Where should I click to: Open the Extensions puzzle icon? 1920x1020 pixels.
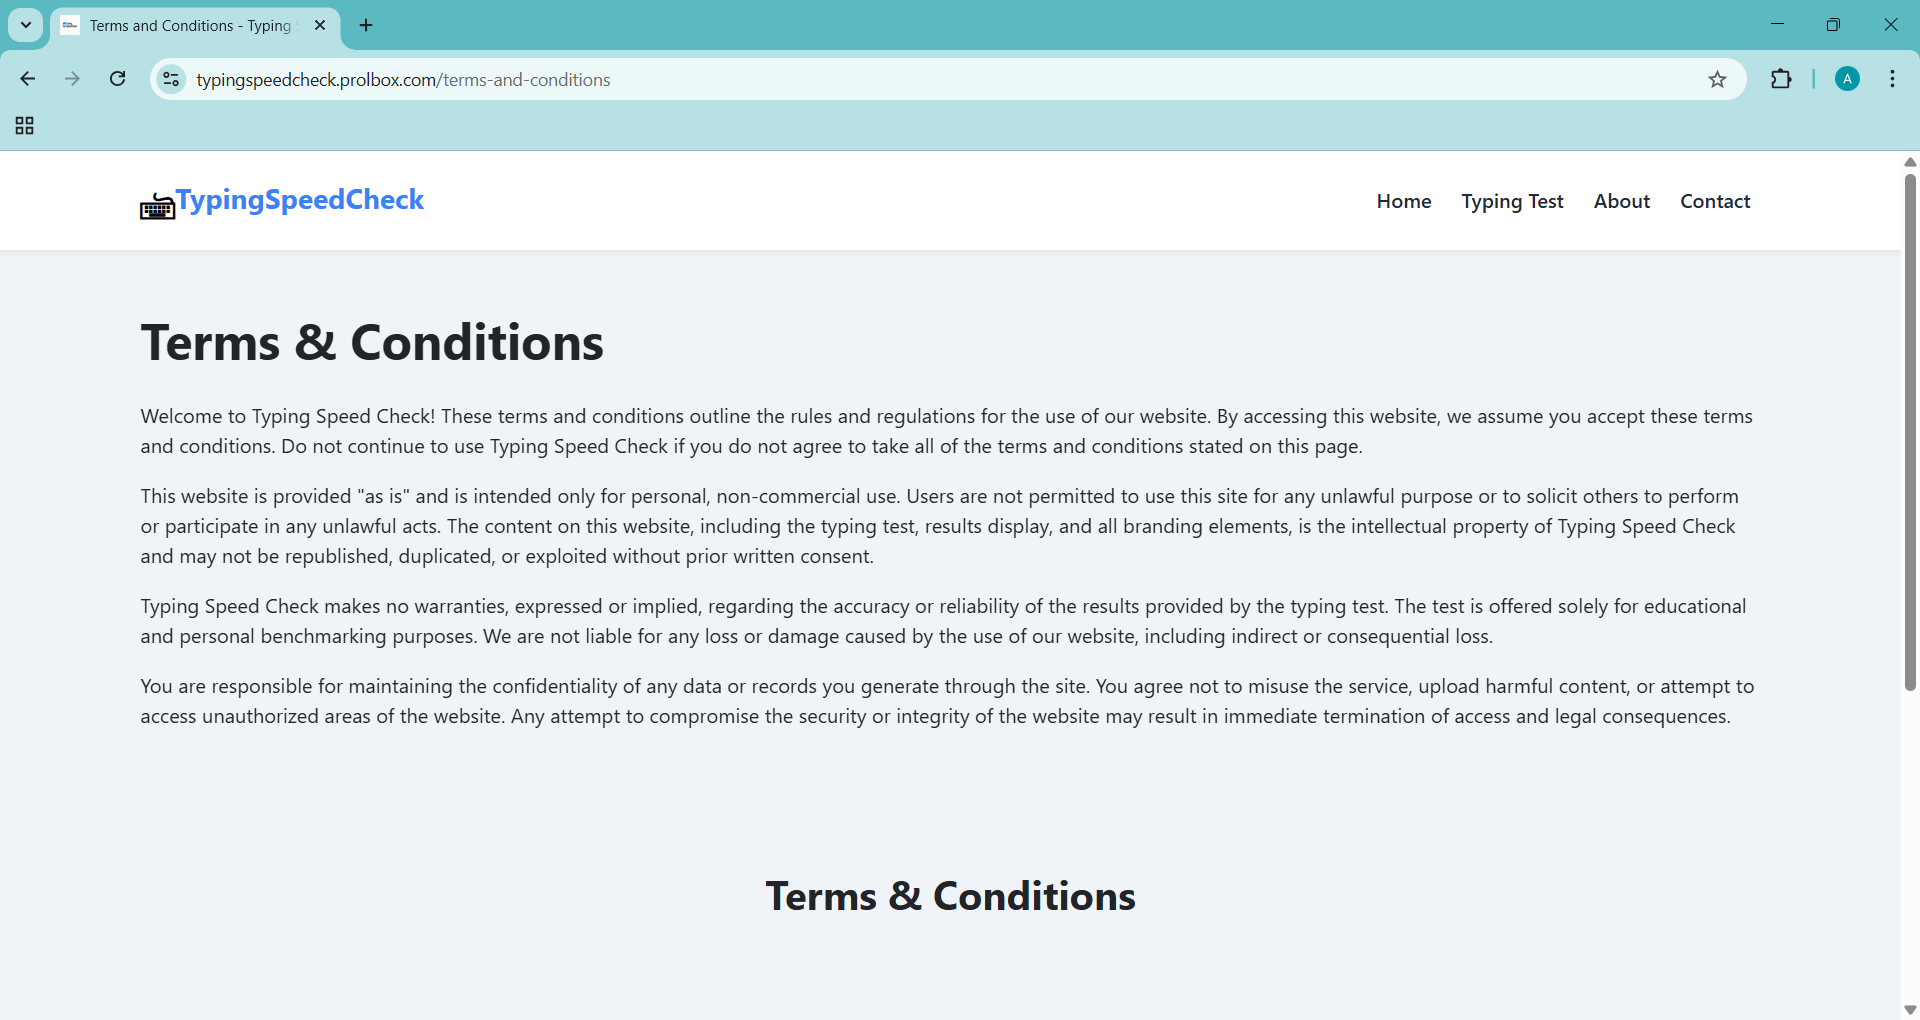coord(1781,79)
